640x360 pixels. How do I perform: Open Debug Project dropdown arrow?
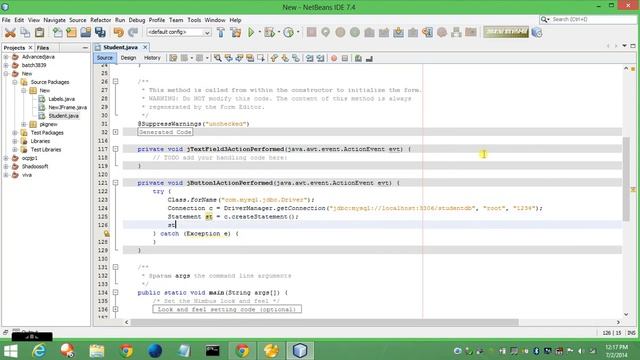click(278, 32)
